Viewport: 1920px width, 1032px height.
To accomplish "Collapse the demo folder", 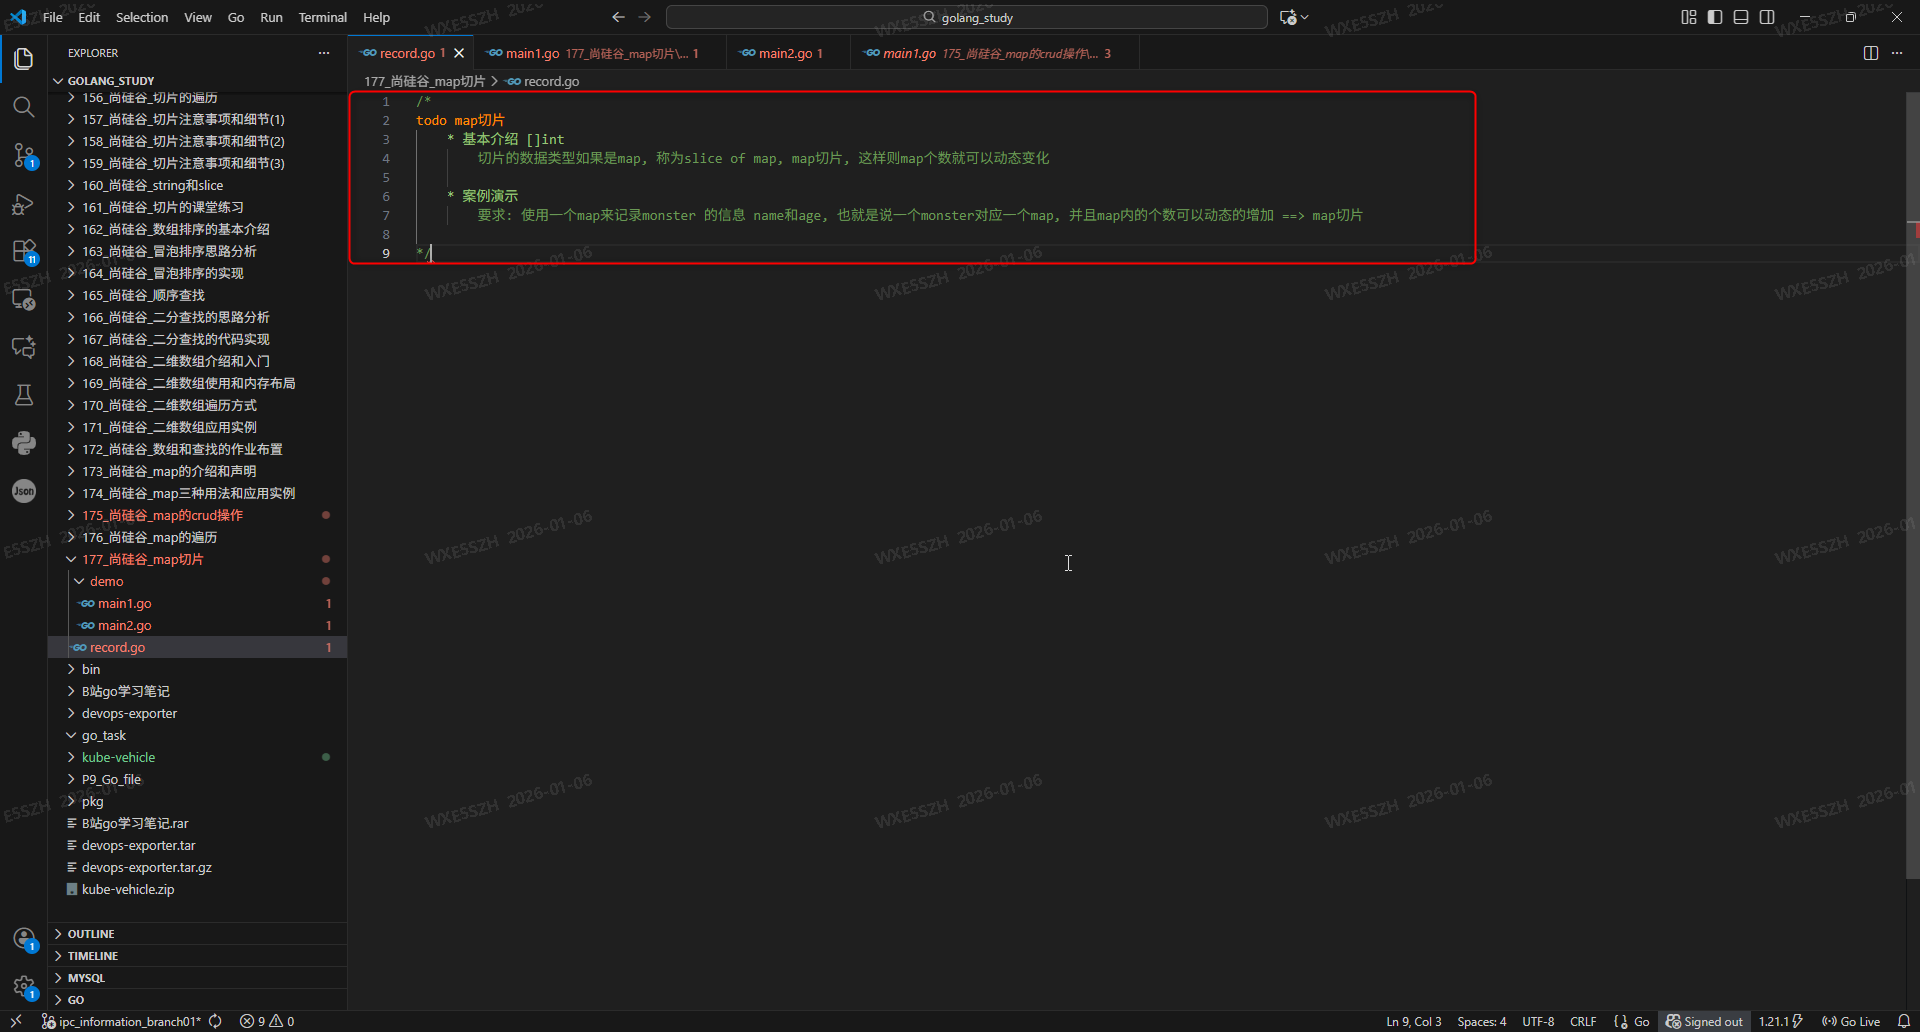I will coord(197,581).
